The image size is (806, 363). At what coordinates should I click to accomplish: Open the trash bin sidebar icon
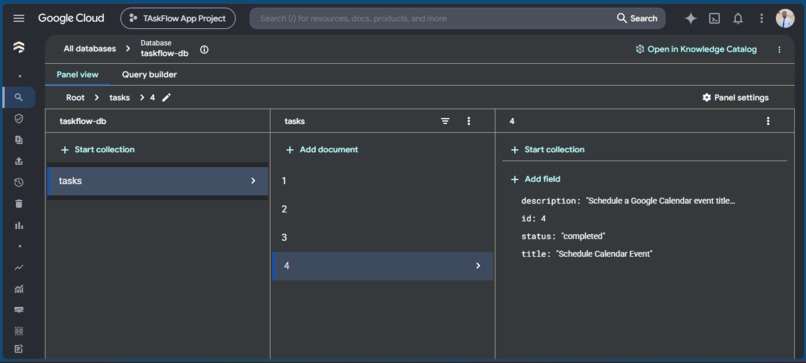pyautogui.click(x=19, y=204)
